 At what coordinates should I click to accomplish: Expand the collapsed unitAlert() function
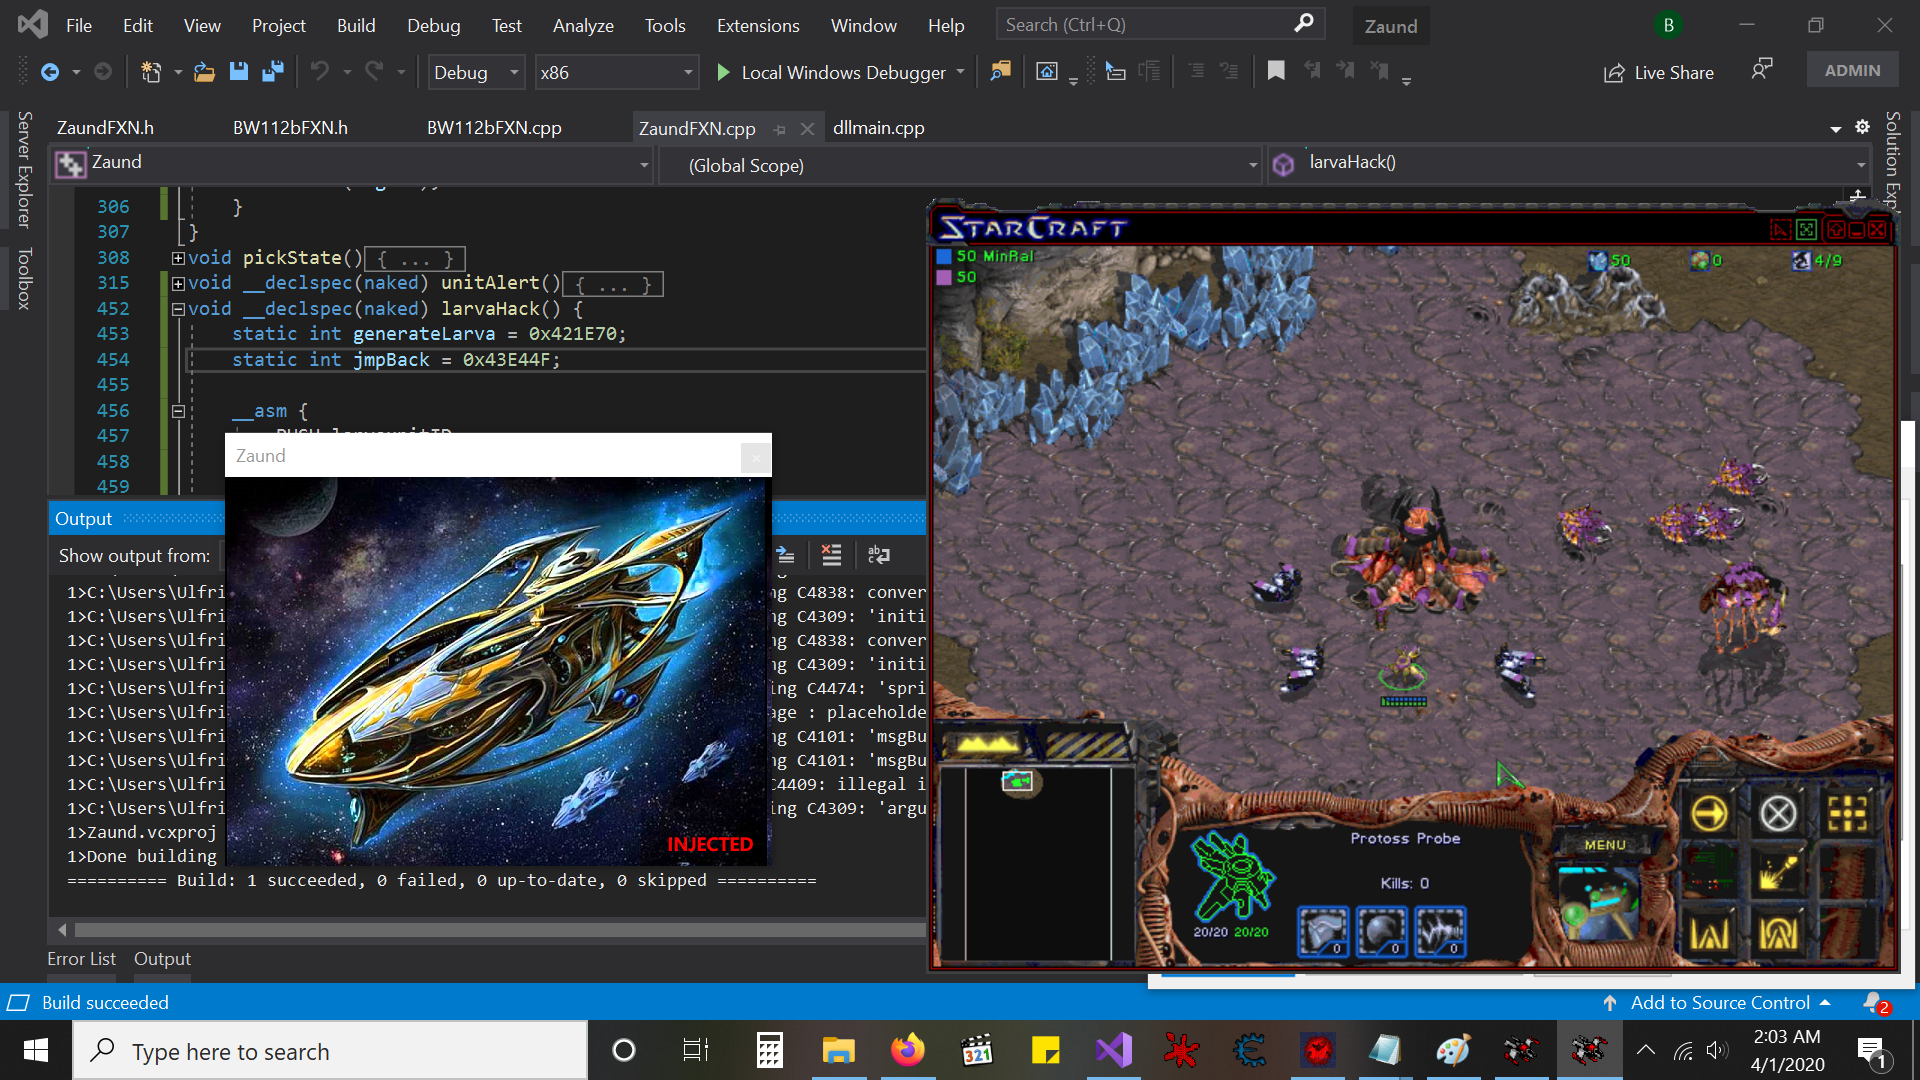click(x=178, y=284)
